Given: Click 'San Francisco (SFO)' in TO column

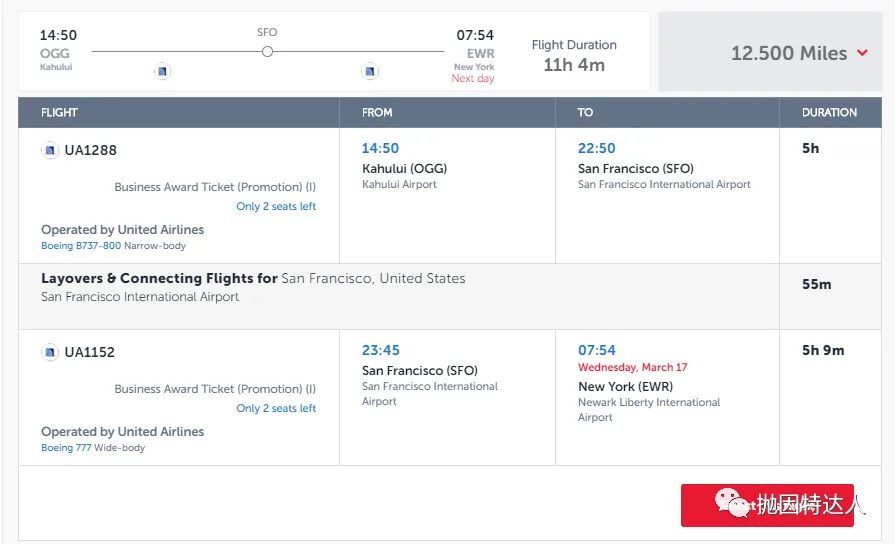Looking at the screenshot, I should click(636, 169).
